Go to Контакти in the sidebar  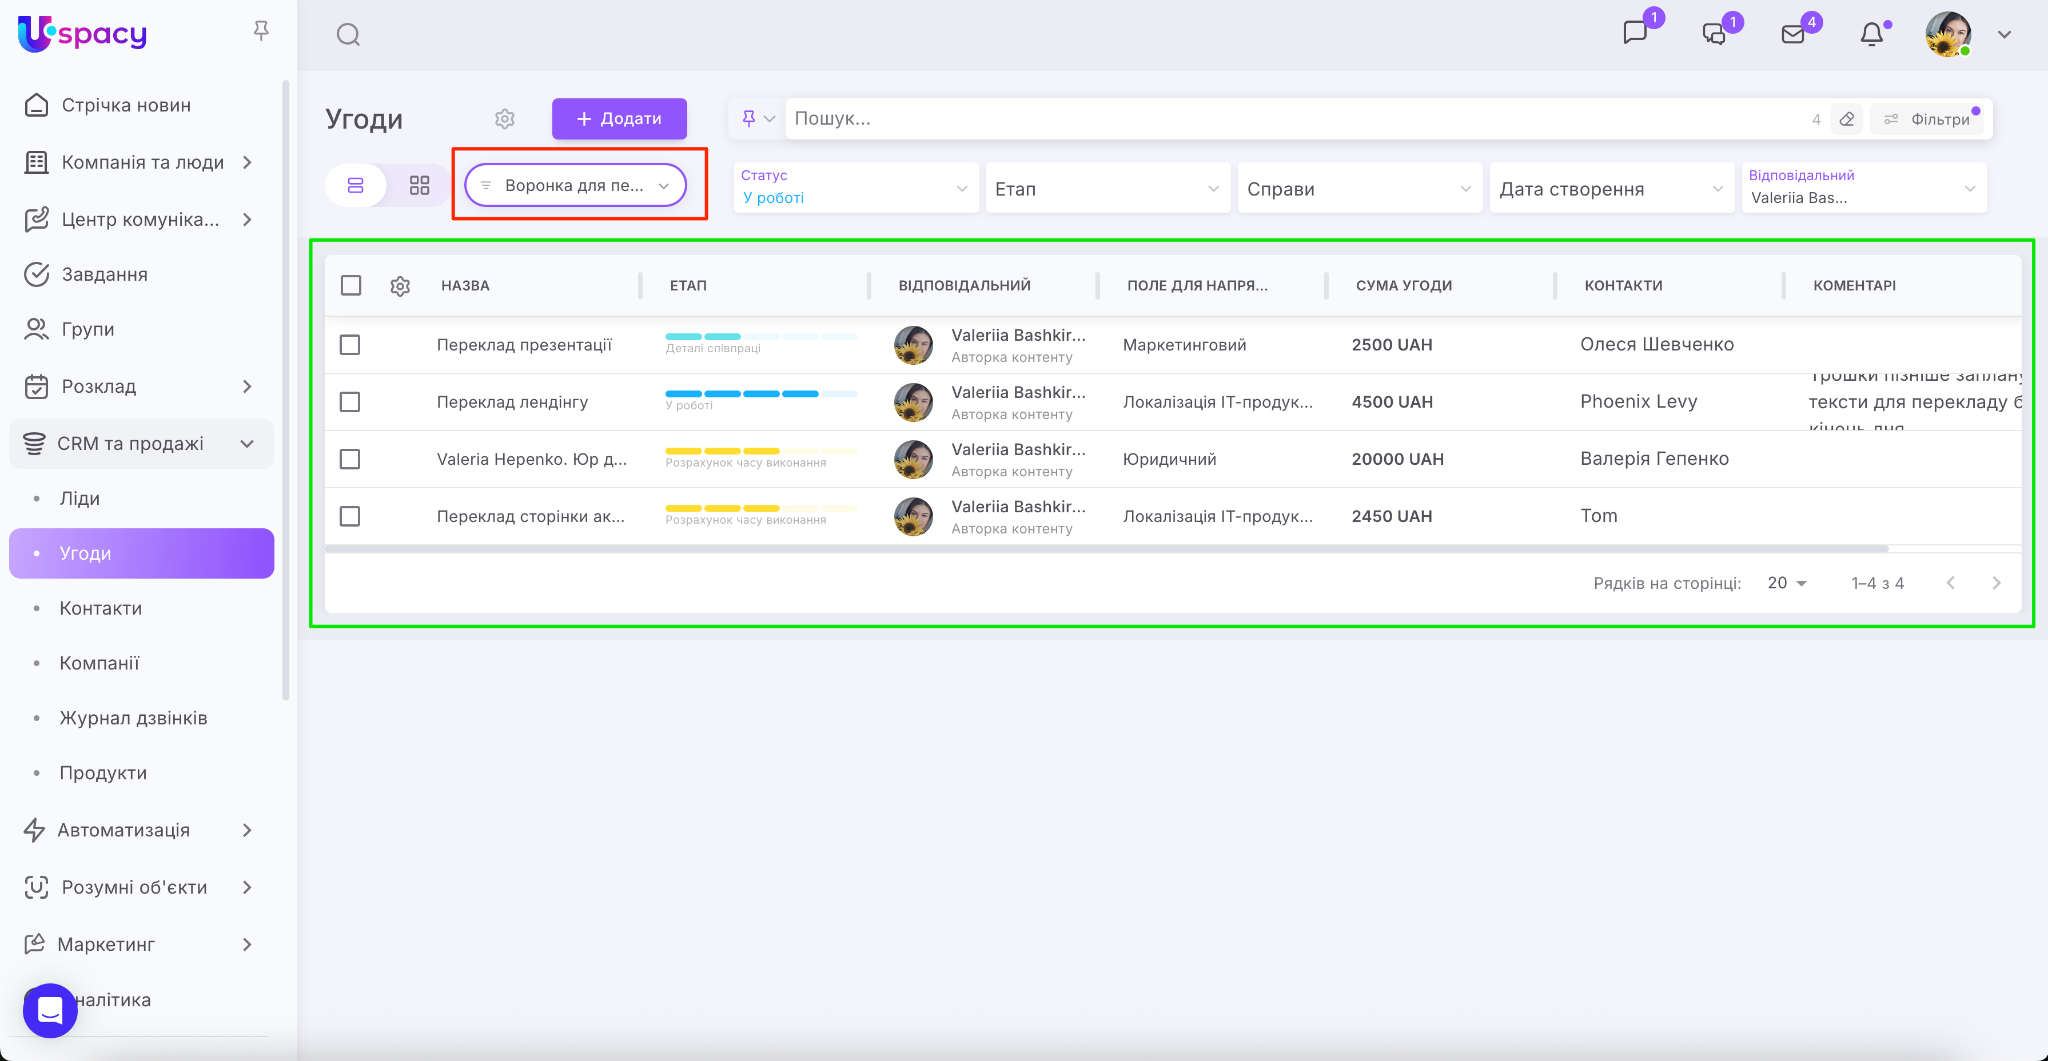(100, 608)
